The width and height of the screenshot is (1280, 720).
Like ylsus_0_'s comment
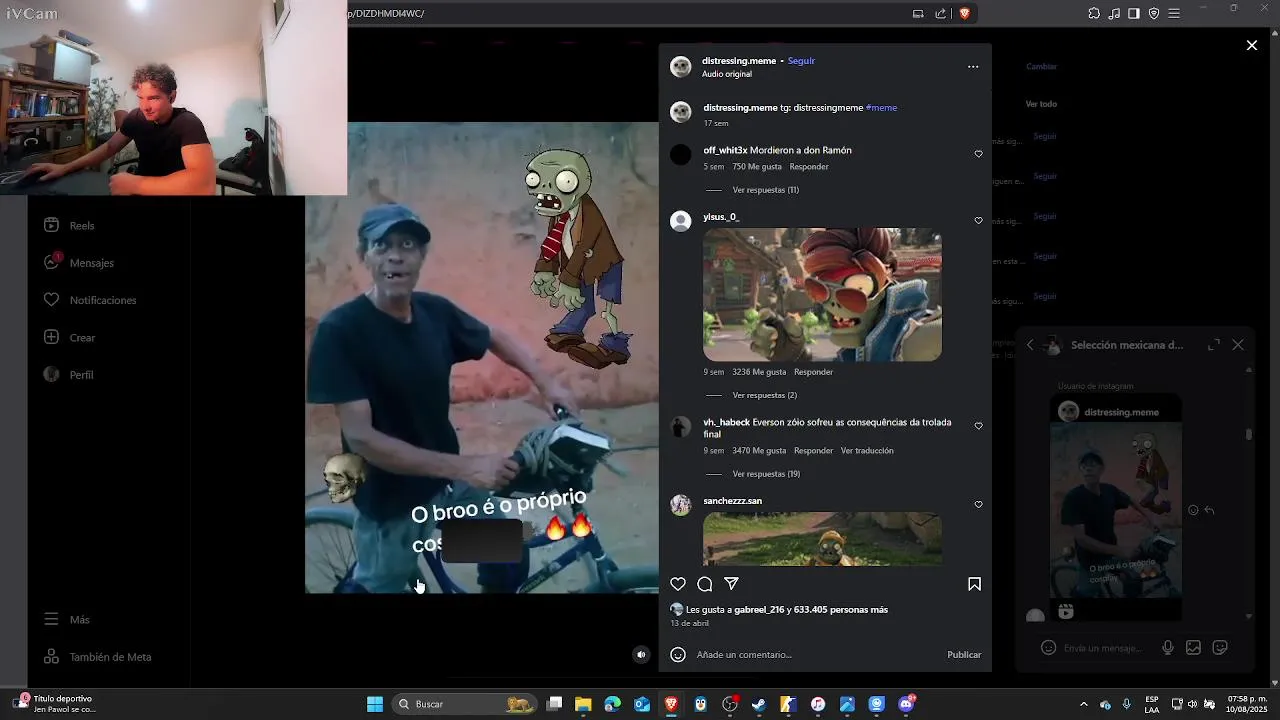tap(979, 220)
